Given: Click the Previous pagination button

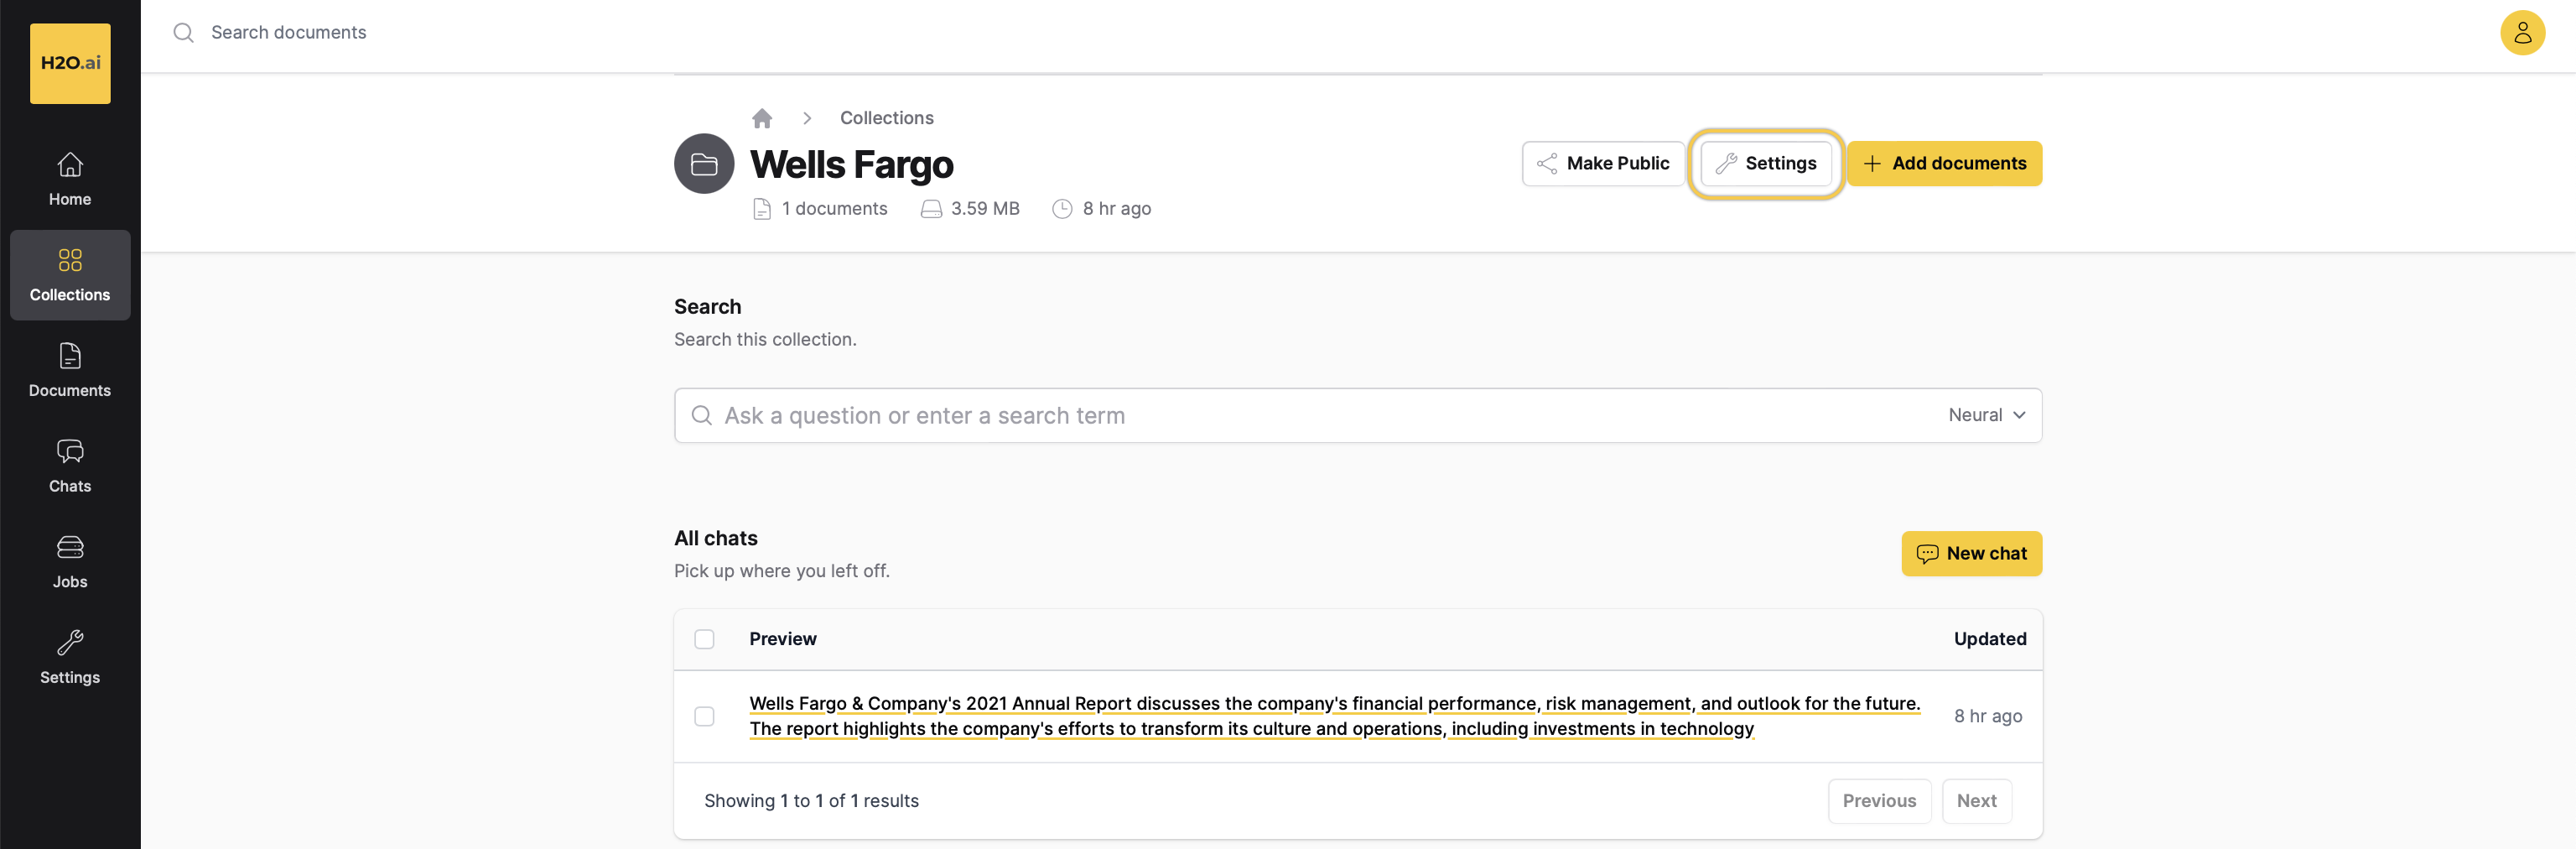Looking at the screenshot, I should [1879, 801].
